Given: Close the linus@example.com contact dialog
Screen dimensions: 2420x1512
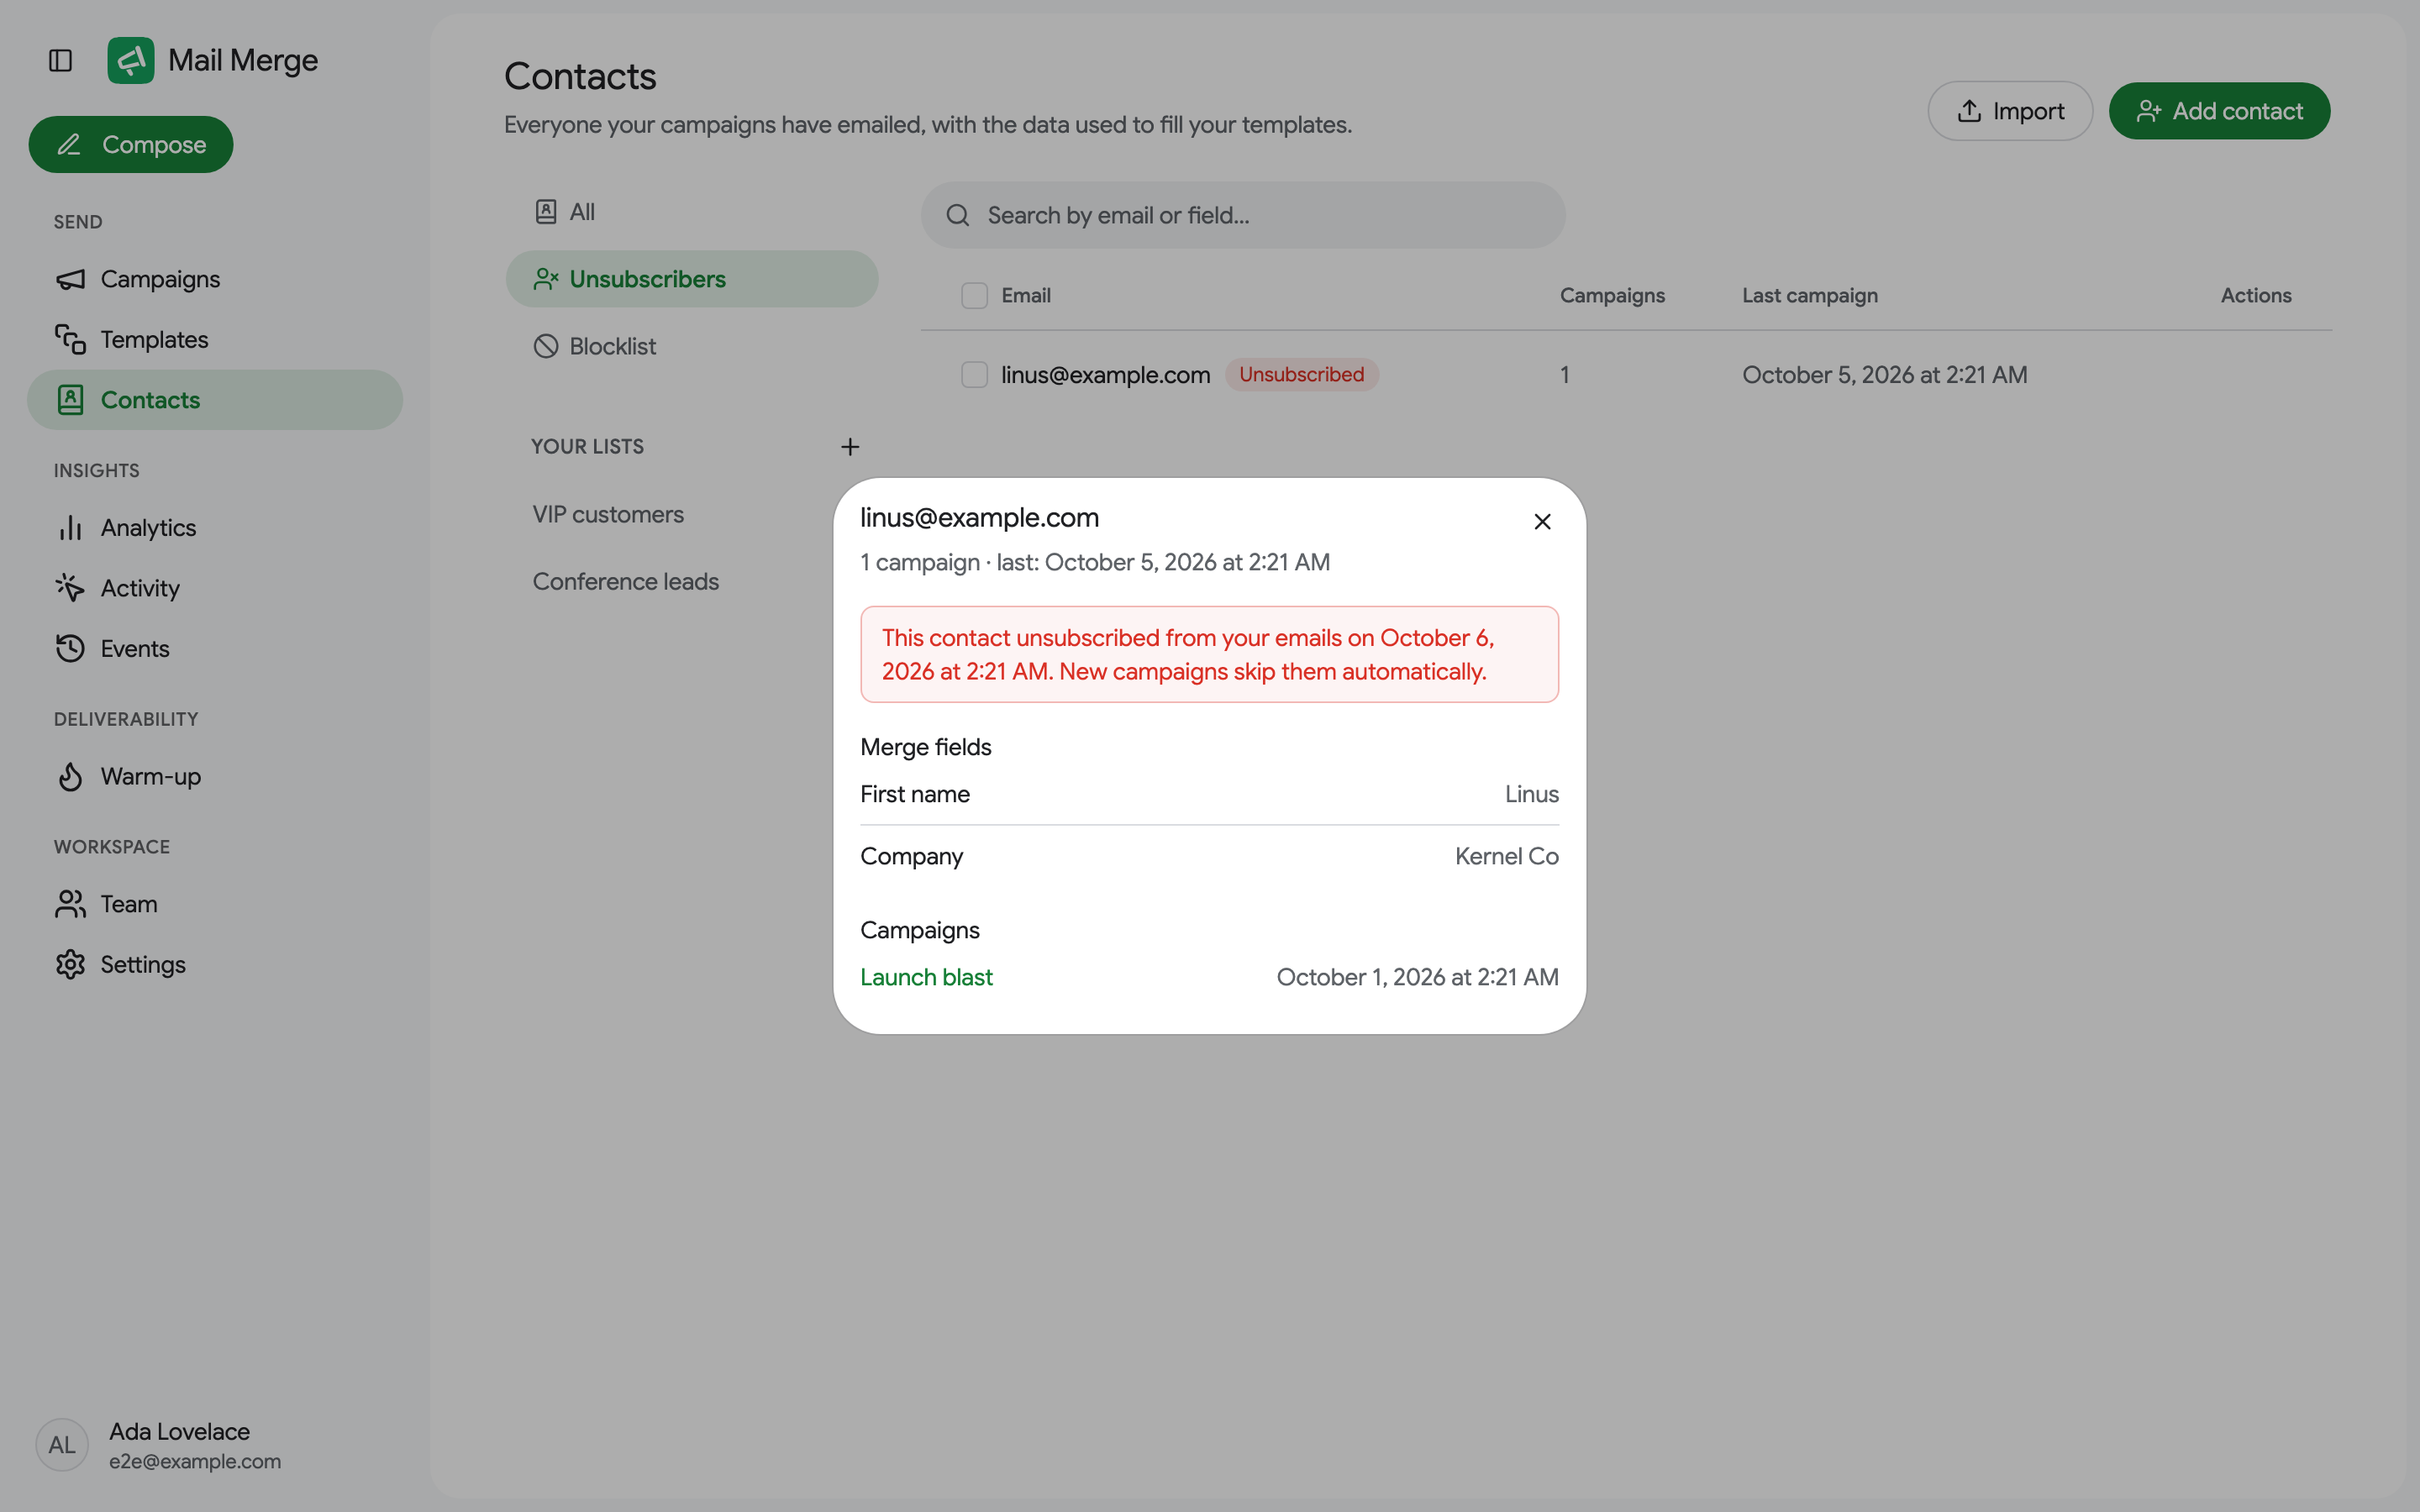Looking at the screenshot, I should [x=1542, y=522].
